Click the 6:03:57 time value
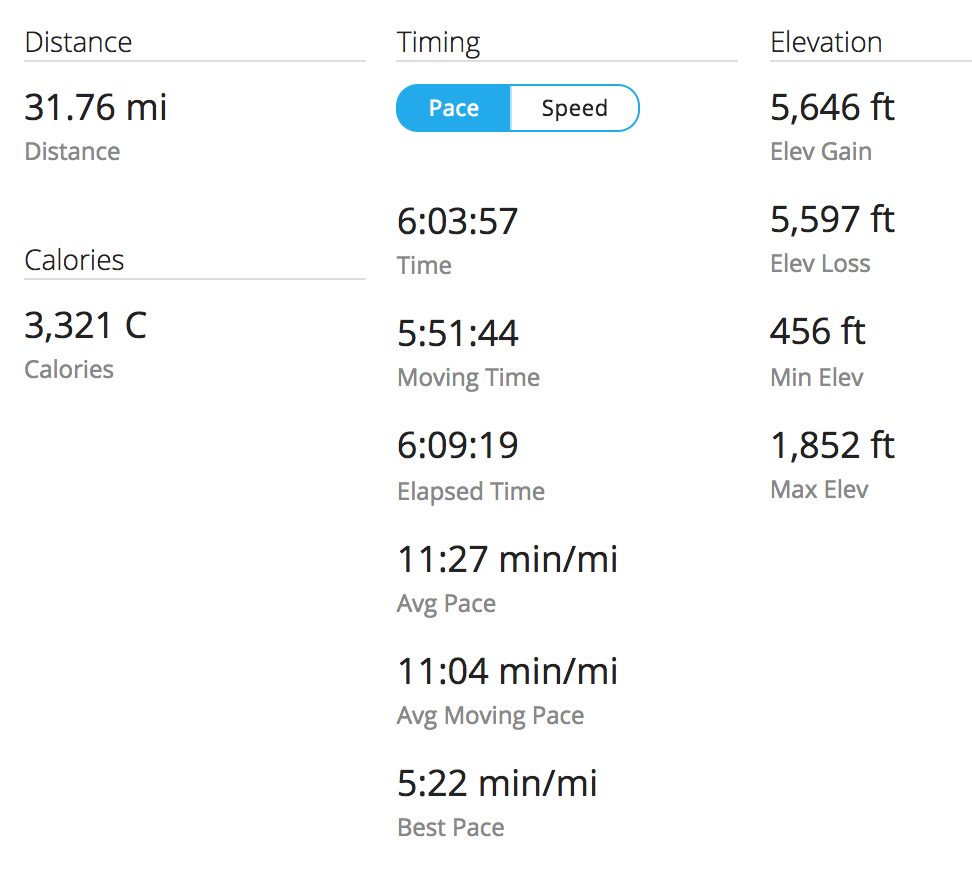The image size is (972, 872). click(x=458, y=221)
